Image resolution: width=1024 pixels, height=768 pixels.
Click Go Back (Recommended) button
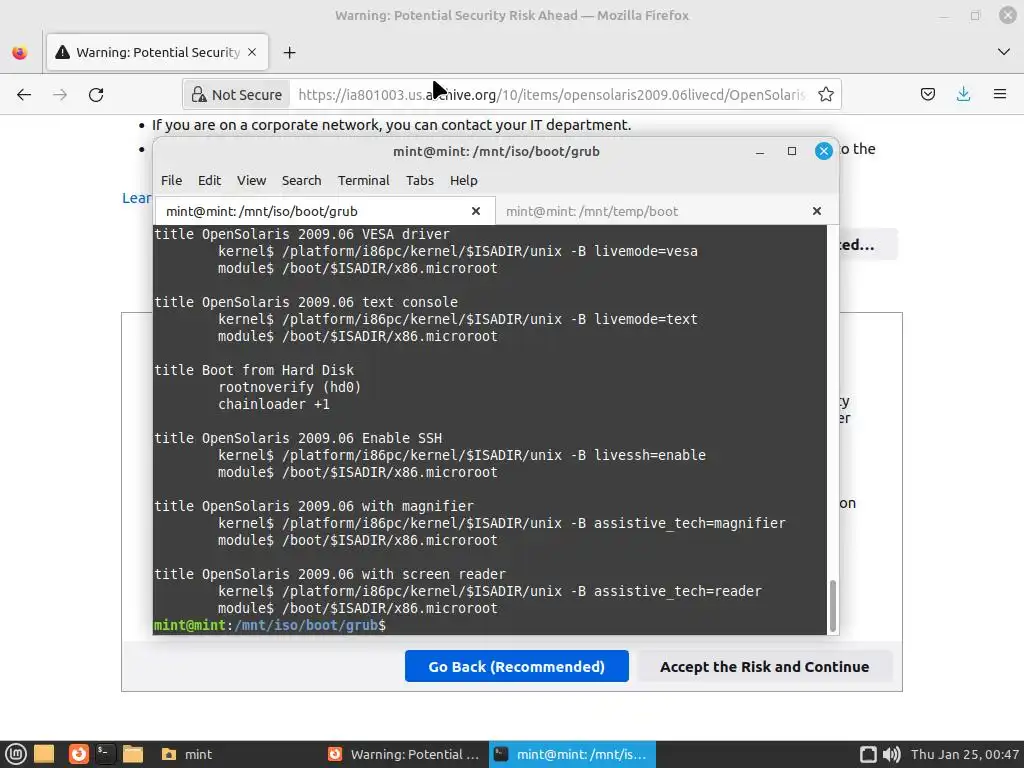(x=517, y=666)
